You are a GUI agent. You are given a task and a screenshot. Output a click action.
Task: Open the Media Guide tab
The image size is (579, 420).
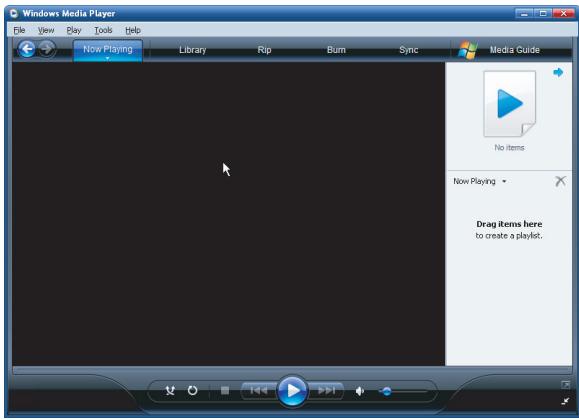click(514, 50)
